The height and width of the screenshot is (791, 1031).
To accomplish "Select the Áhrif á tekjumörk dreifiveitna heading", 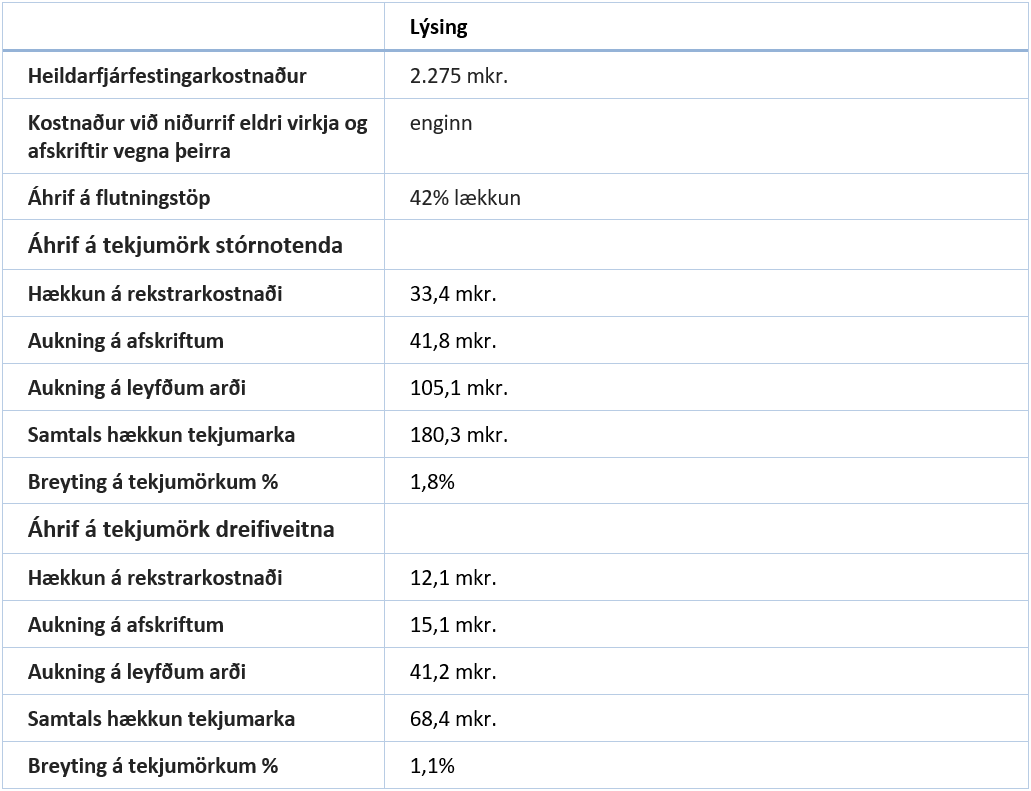I will pyautogui.click(x=181, y=529).
